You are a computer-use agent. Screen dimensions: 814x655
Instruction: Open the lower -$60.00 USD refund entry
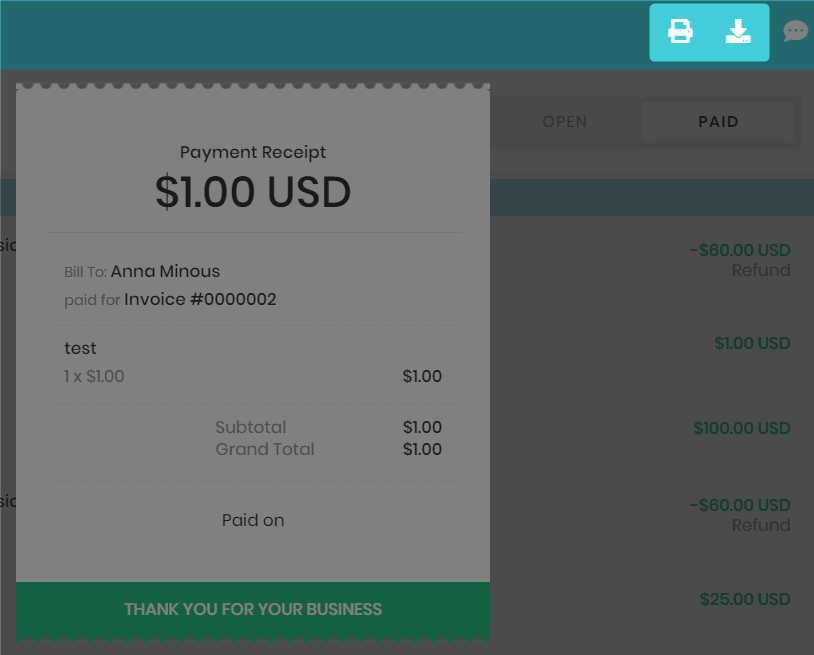point(740,505)
